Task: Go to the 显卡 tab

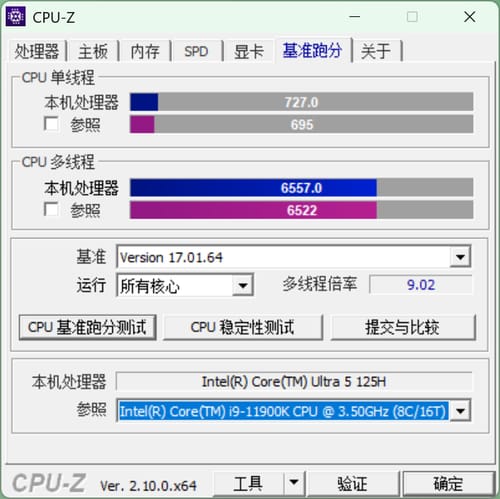Action: [249, 51]
